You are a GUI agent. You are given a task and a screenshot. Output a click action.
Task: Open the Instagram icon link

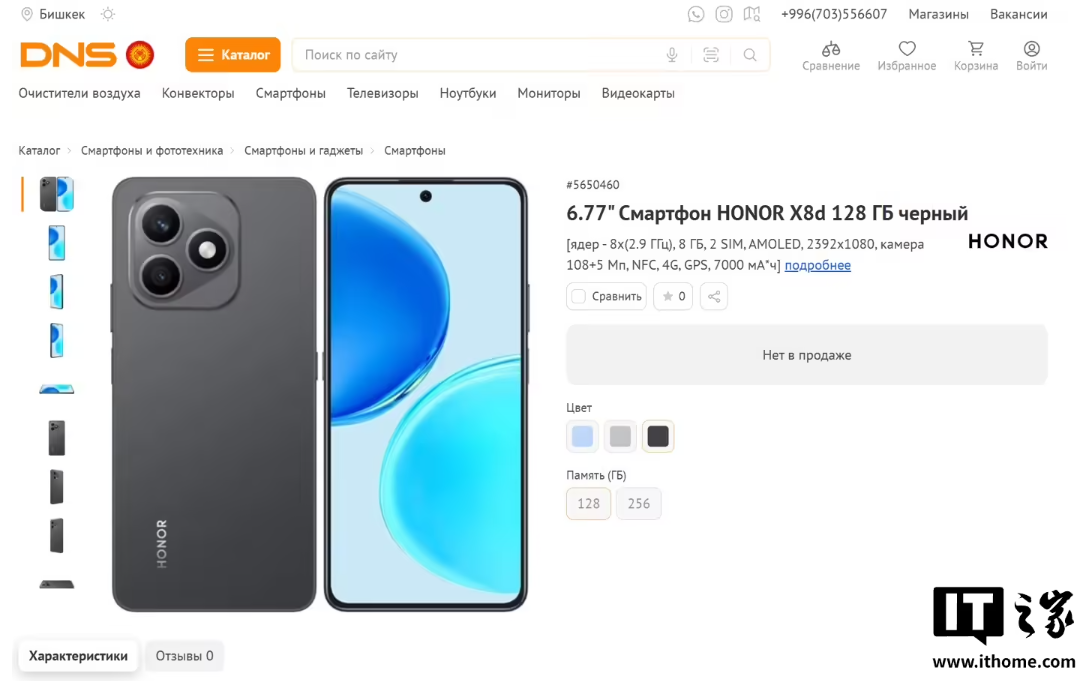tap(724, 14)
